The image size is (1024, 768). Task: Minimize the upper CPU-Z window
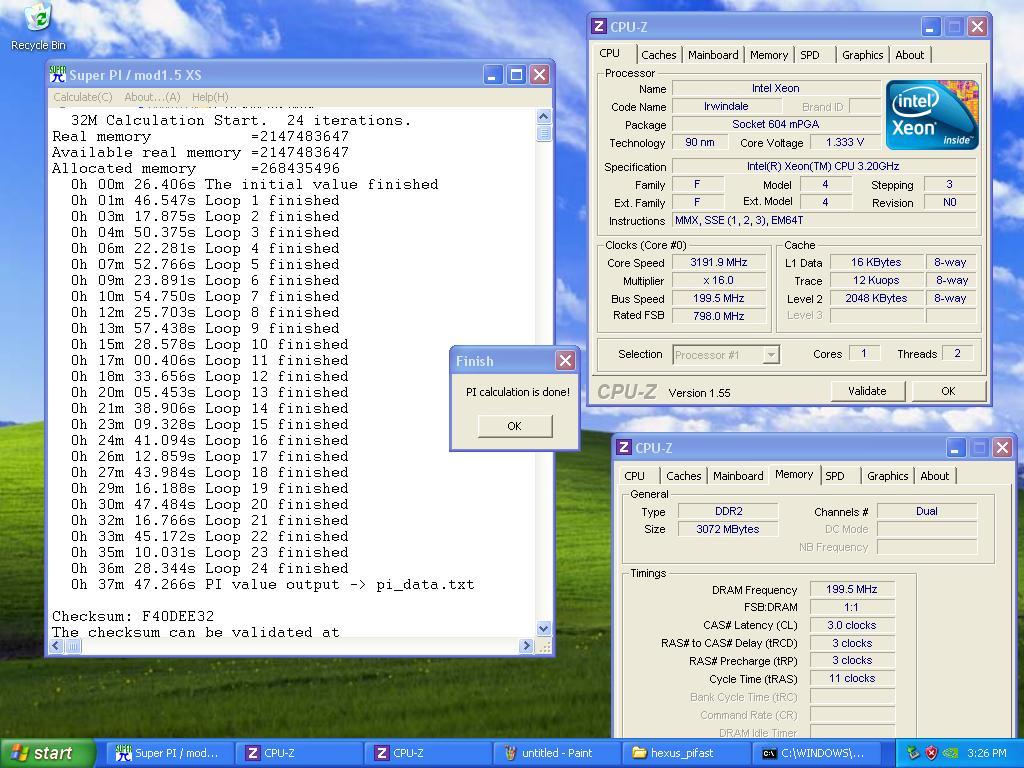(x=931, y=26)
